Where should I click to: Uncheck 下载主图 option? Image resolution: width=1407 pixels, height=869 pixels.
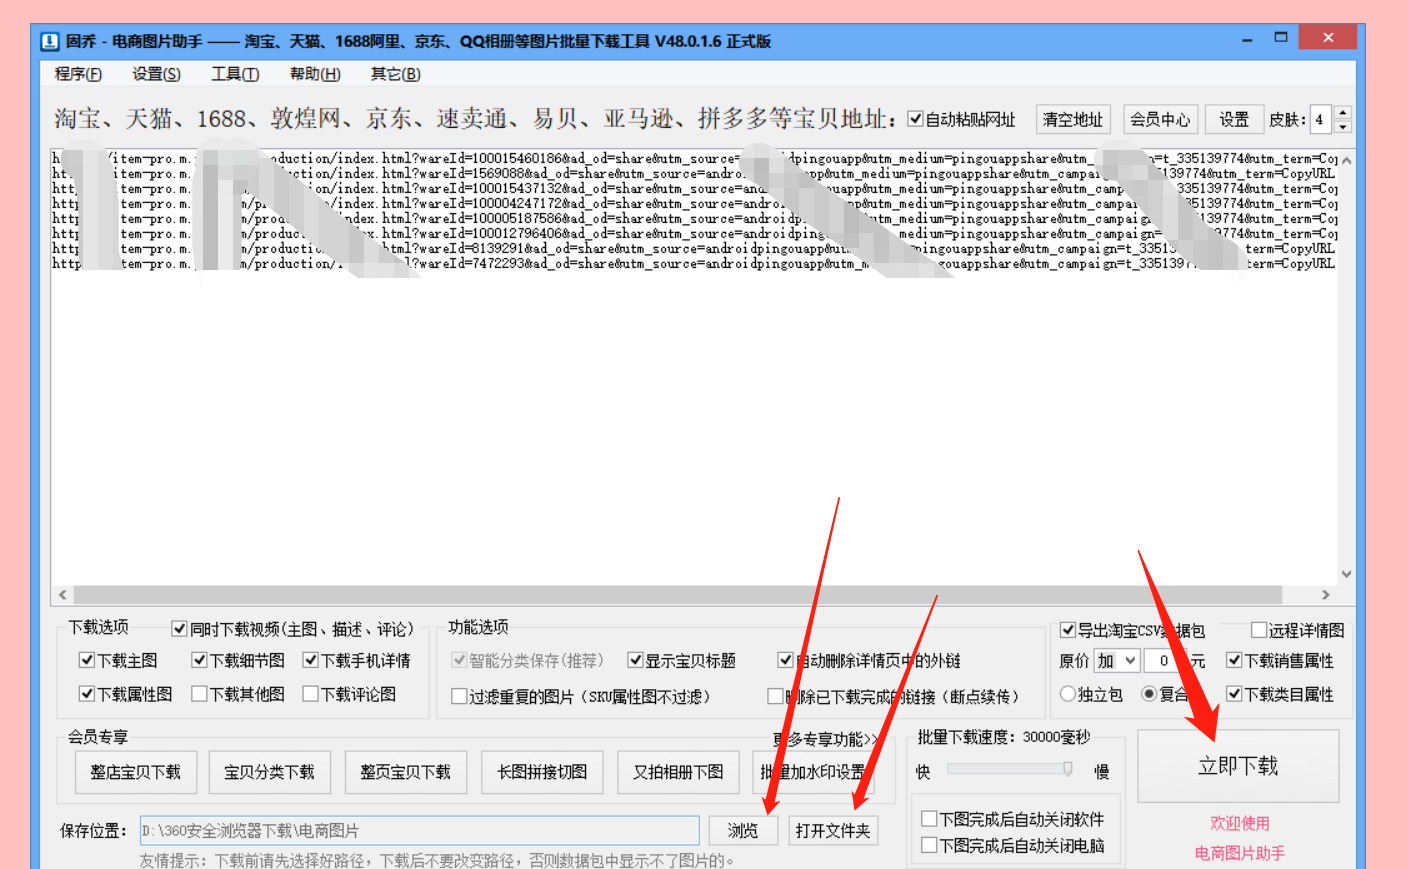[x=87, y=660]
